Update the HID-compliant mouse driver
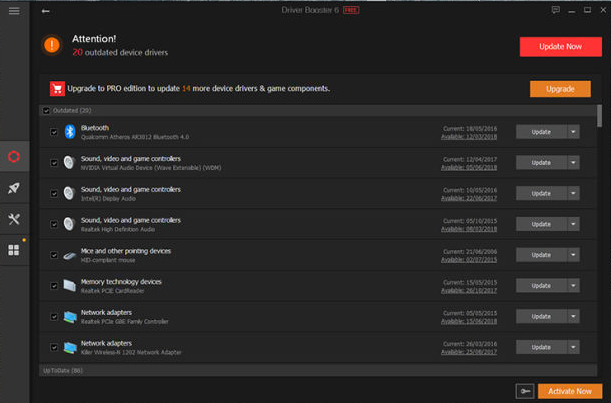Screen dimensions: 611x403 click(x=541, y=255)
